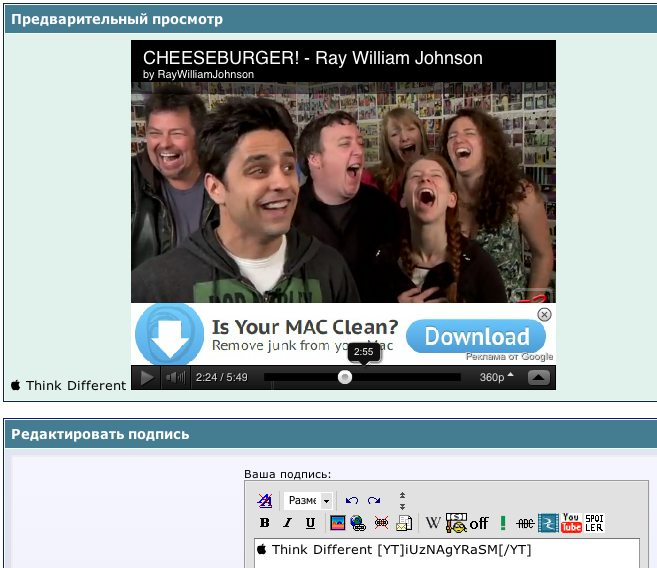Toggle bold formatting

tap(264, 523)
